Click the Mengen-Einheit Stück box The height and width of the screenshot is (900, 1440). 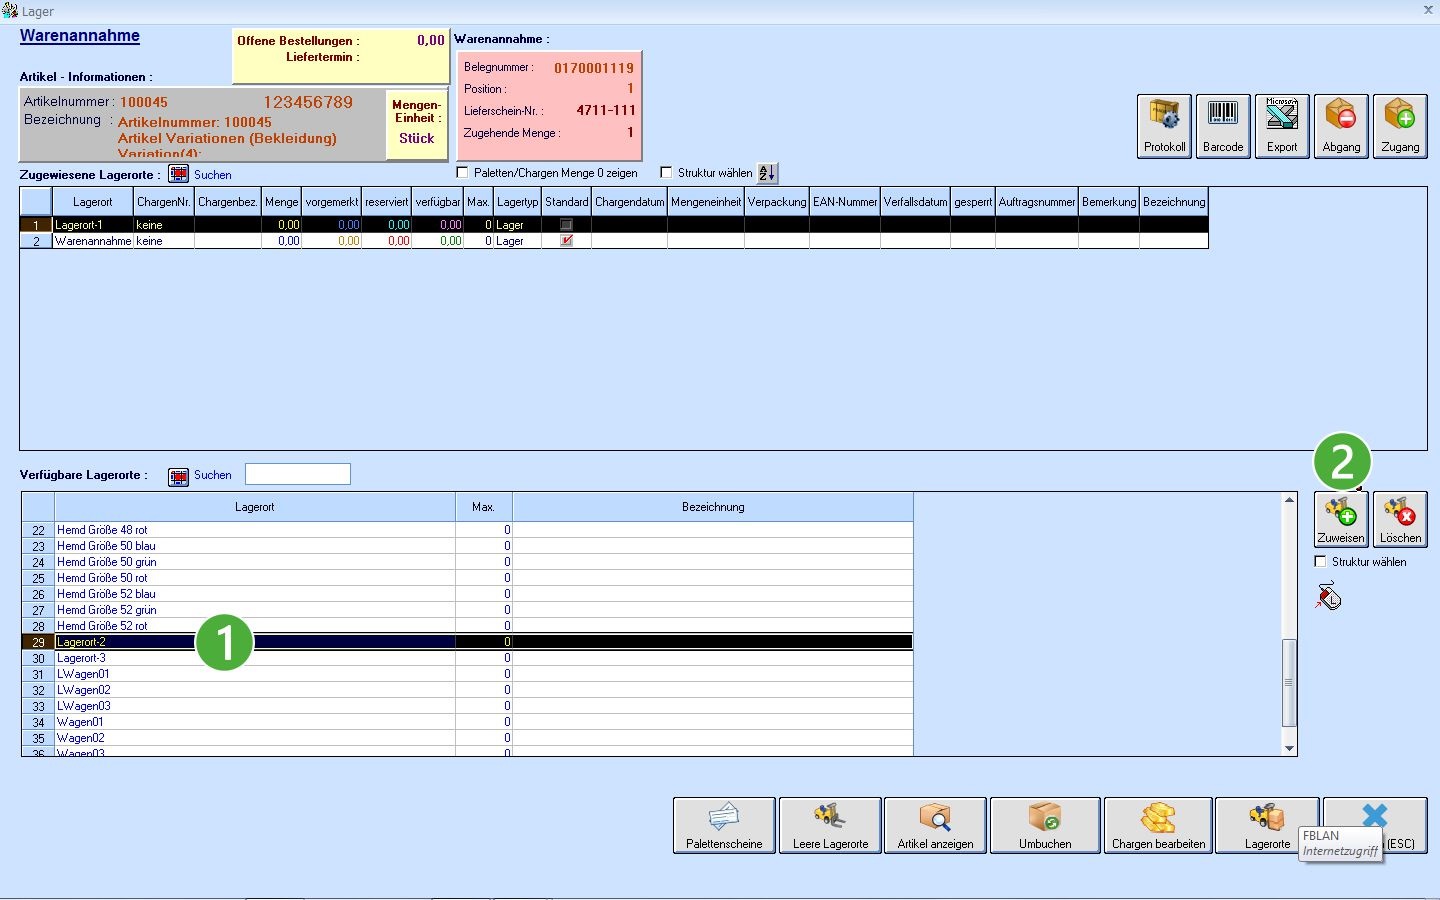(x=416, y=124)
